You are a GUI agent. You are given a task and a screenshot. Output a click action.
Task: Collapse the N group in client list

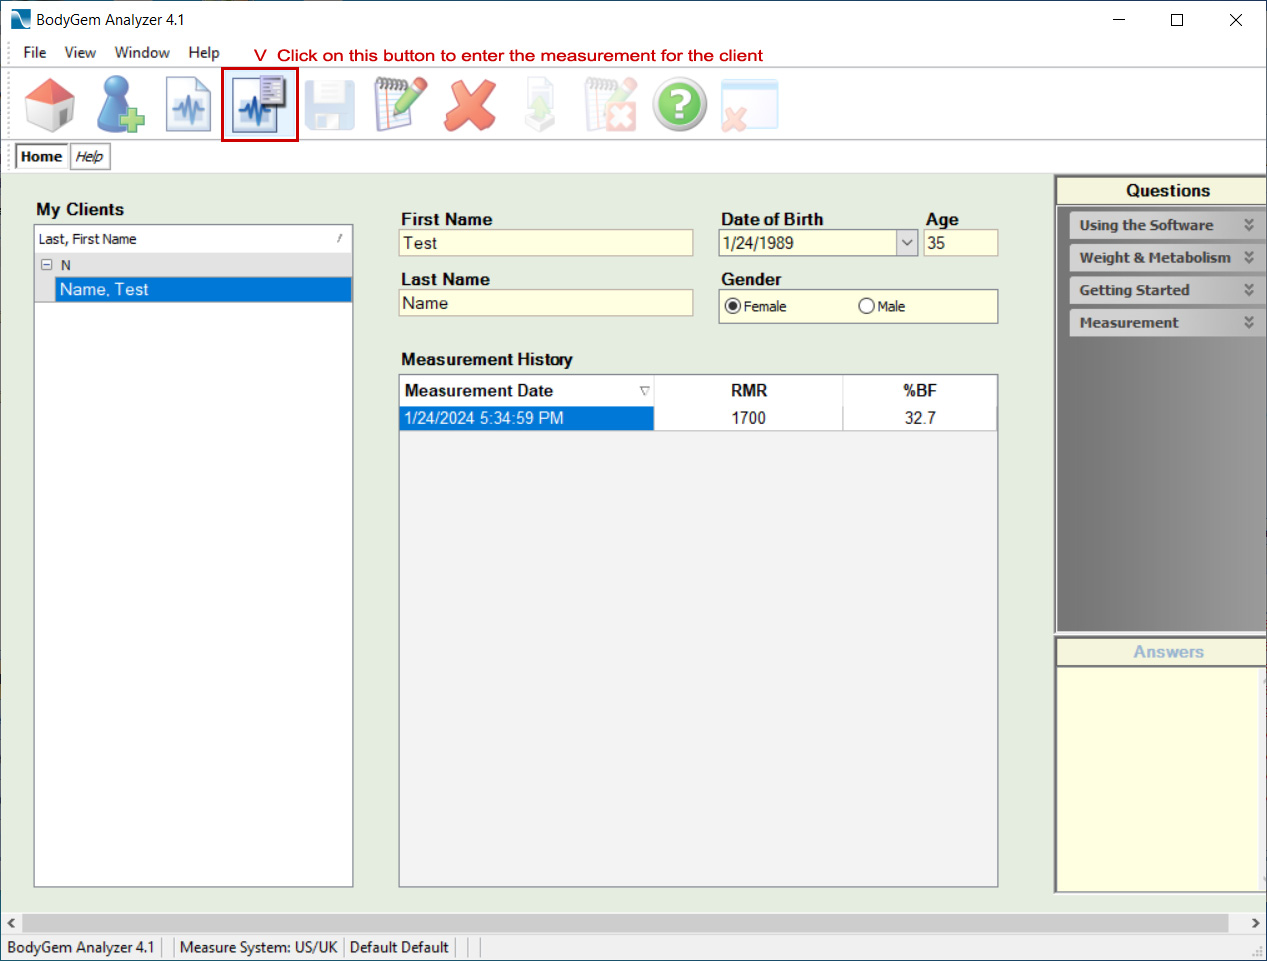pyautogui.click(x=46, y=265)
